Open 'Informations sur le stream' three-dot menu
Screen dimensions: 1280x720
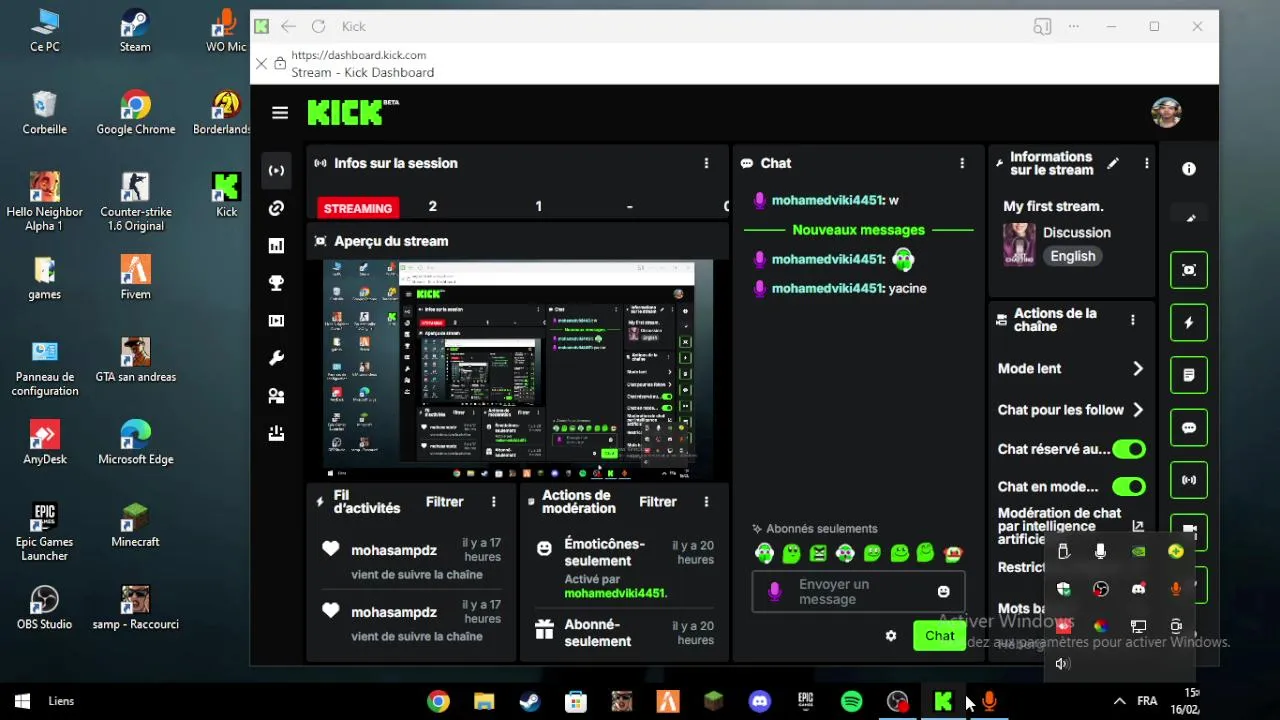click(x=1146, y=163)
